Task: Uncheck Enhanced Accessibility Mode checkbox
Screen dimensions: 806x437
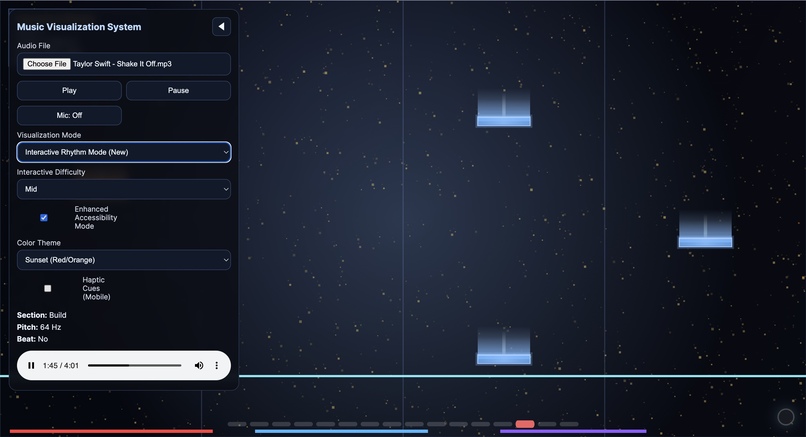Action: point(44,217)
